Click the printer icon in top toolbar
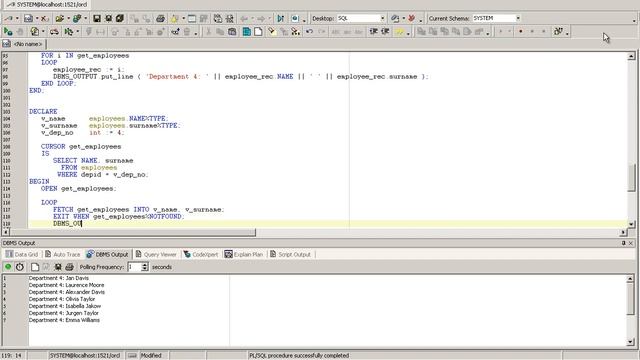640x360 pixels. (x=160, y=18)
